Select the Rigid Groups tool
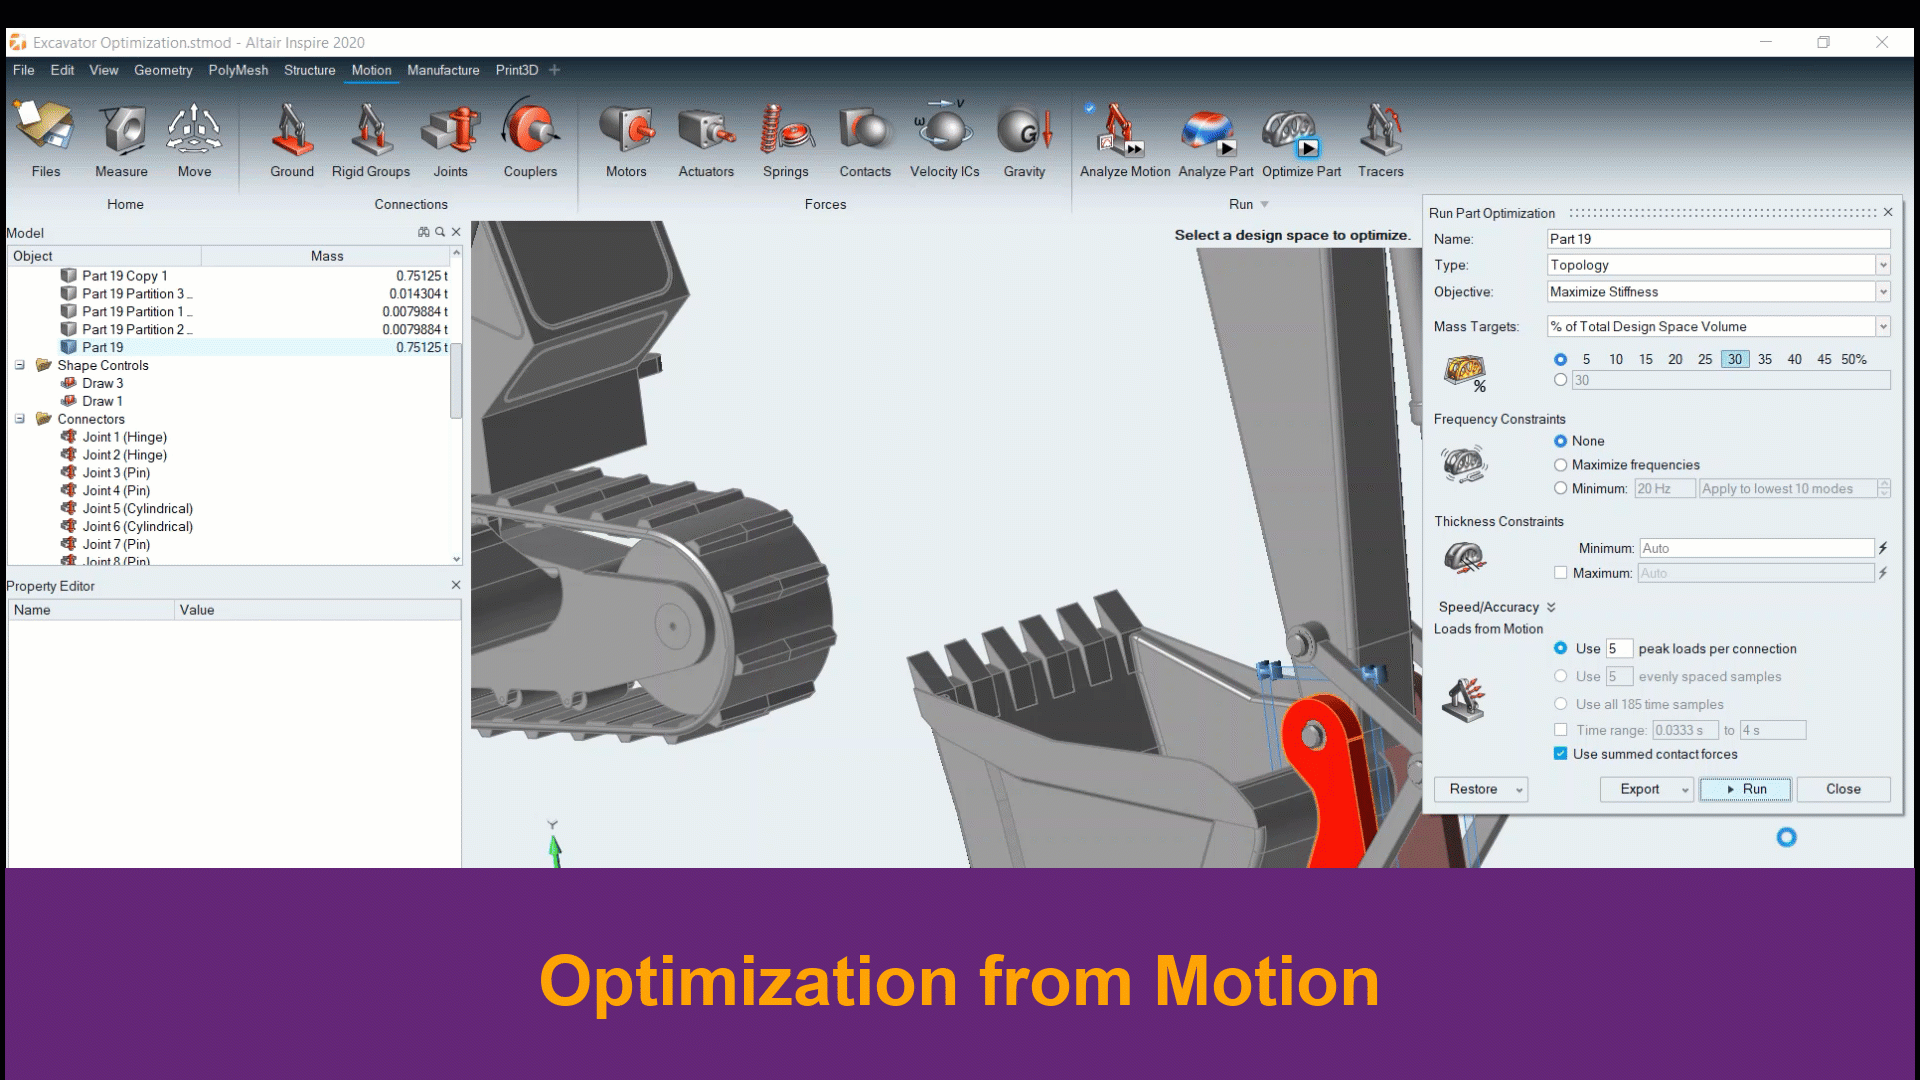The width and height of the screenshot is (1920, 1080). click(x=371, y=131)
